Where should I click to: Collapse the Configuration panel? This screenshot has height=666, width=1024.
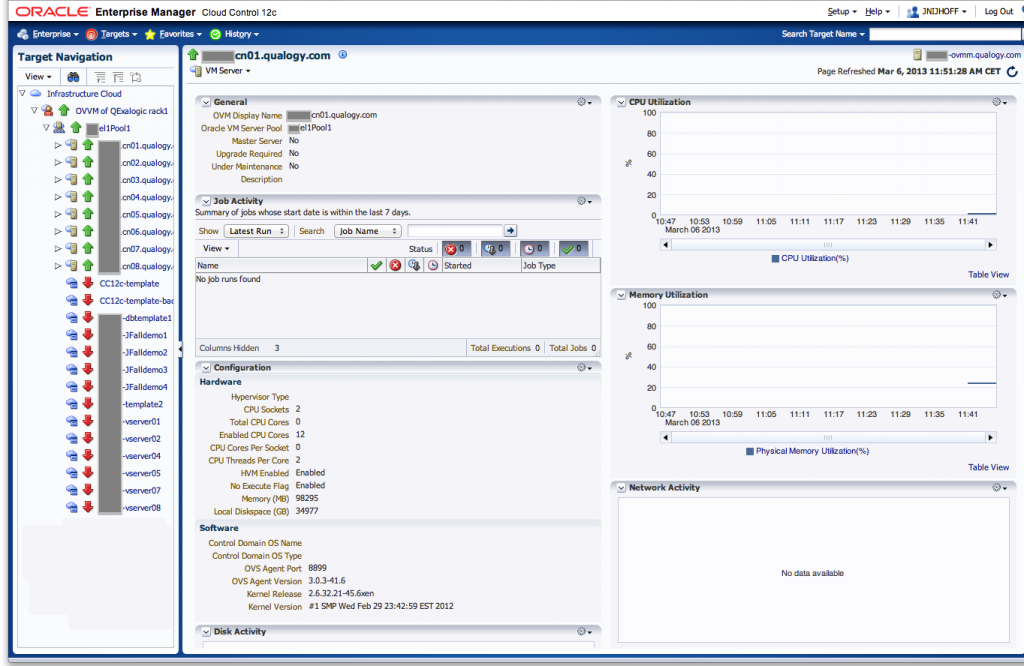click(206, 368)
